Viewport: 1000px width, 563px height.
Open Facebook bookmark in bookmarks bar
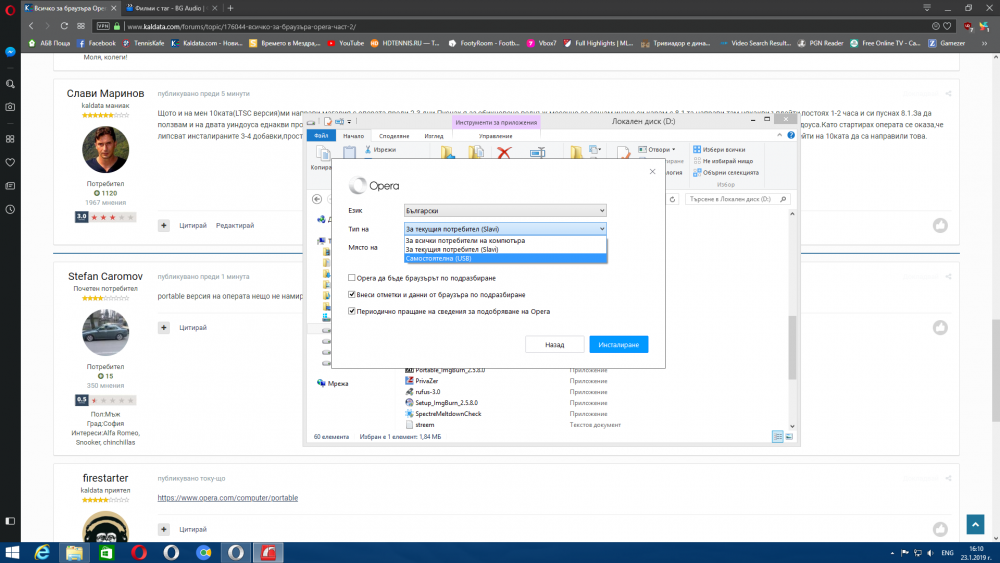click(x=96, y=43)
